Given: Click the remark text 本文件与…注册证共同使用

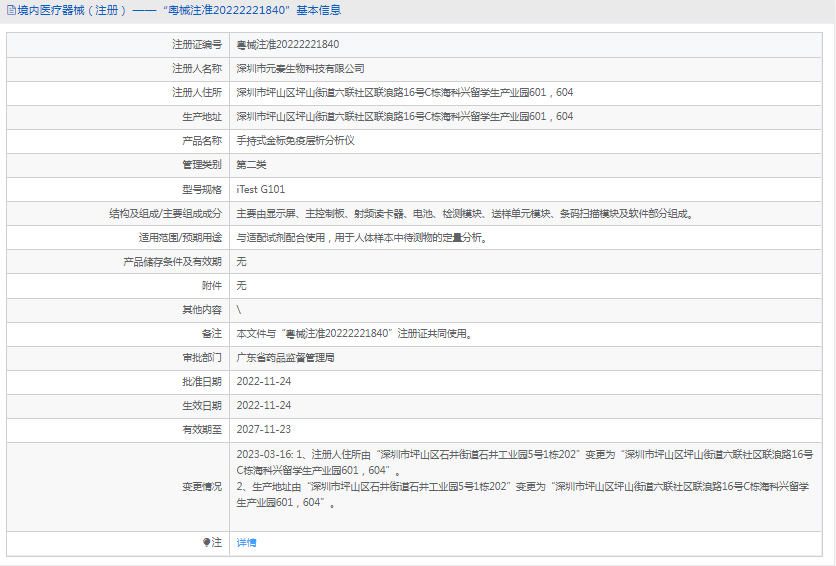Looking at the screenshot, I should (355, 334).
